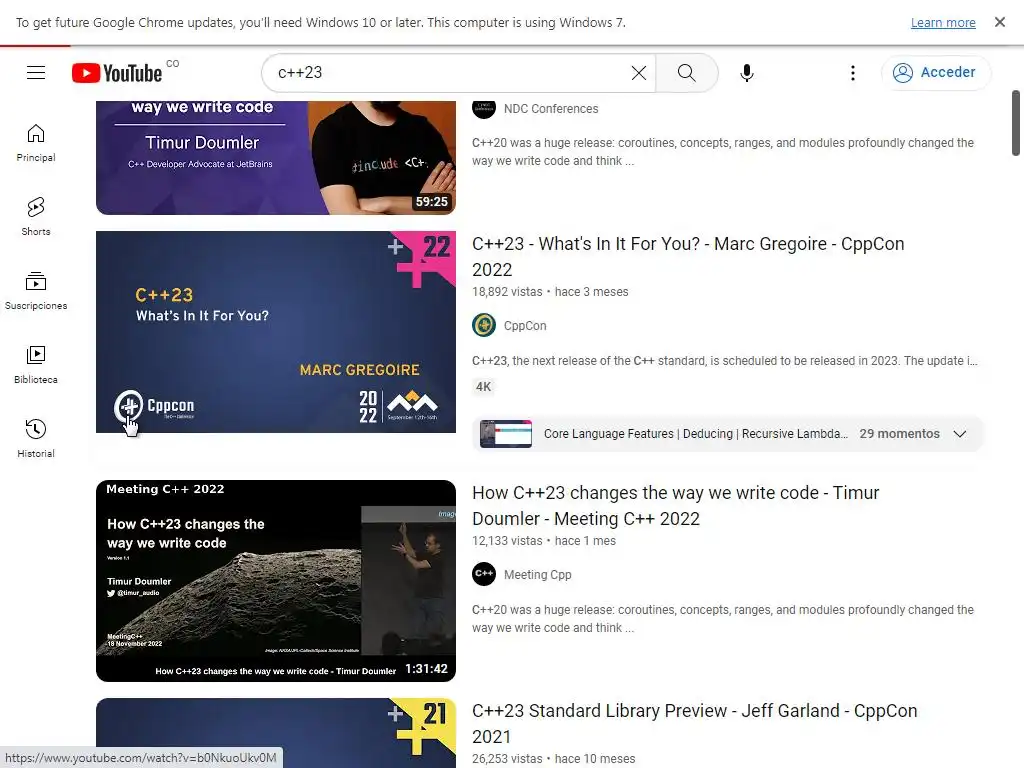
Task: Click the page vertical scrollbar thumb
Action: click(1016, 123)
